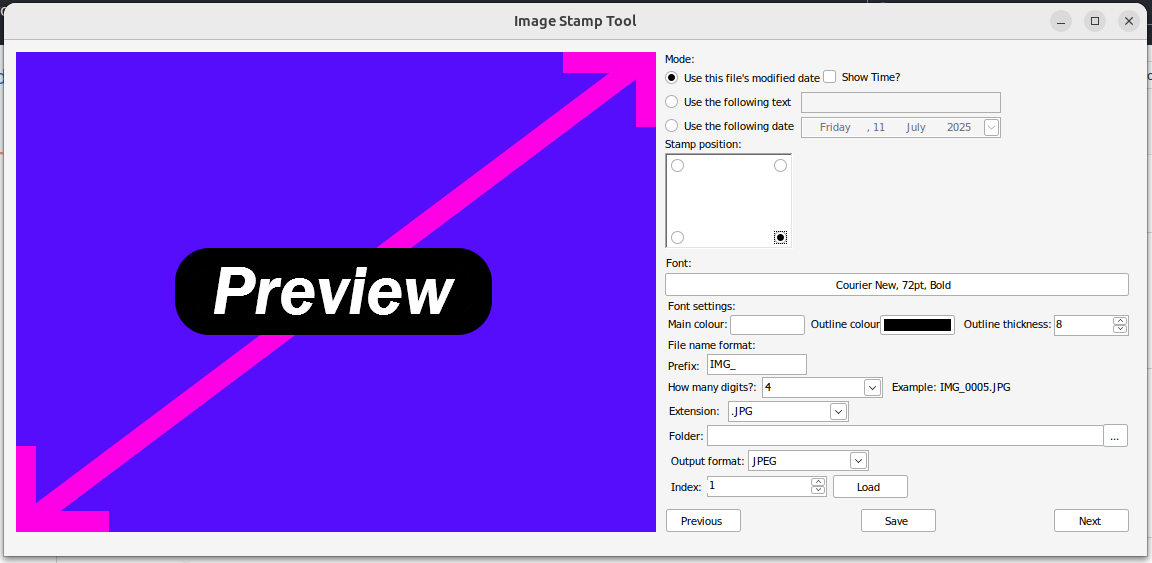Screen dimensions: 1152x563
Task: Save the stamped image
Action: [x=898, y=520]
